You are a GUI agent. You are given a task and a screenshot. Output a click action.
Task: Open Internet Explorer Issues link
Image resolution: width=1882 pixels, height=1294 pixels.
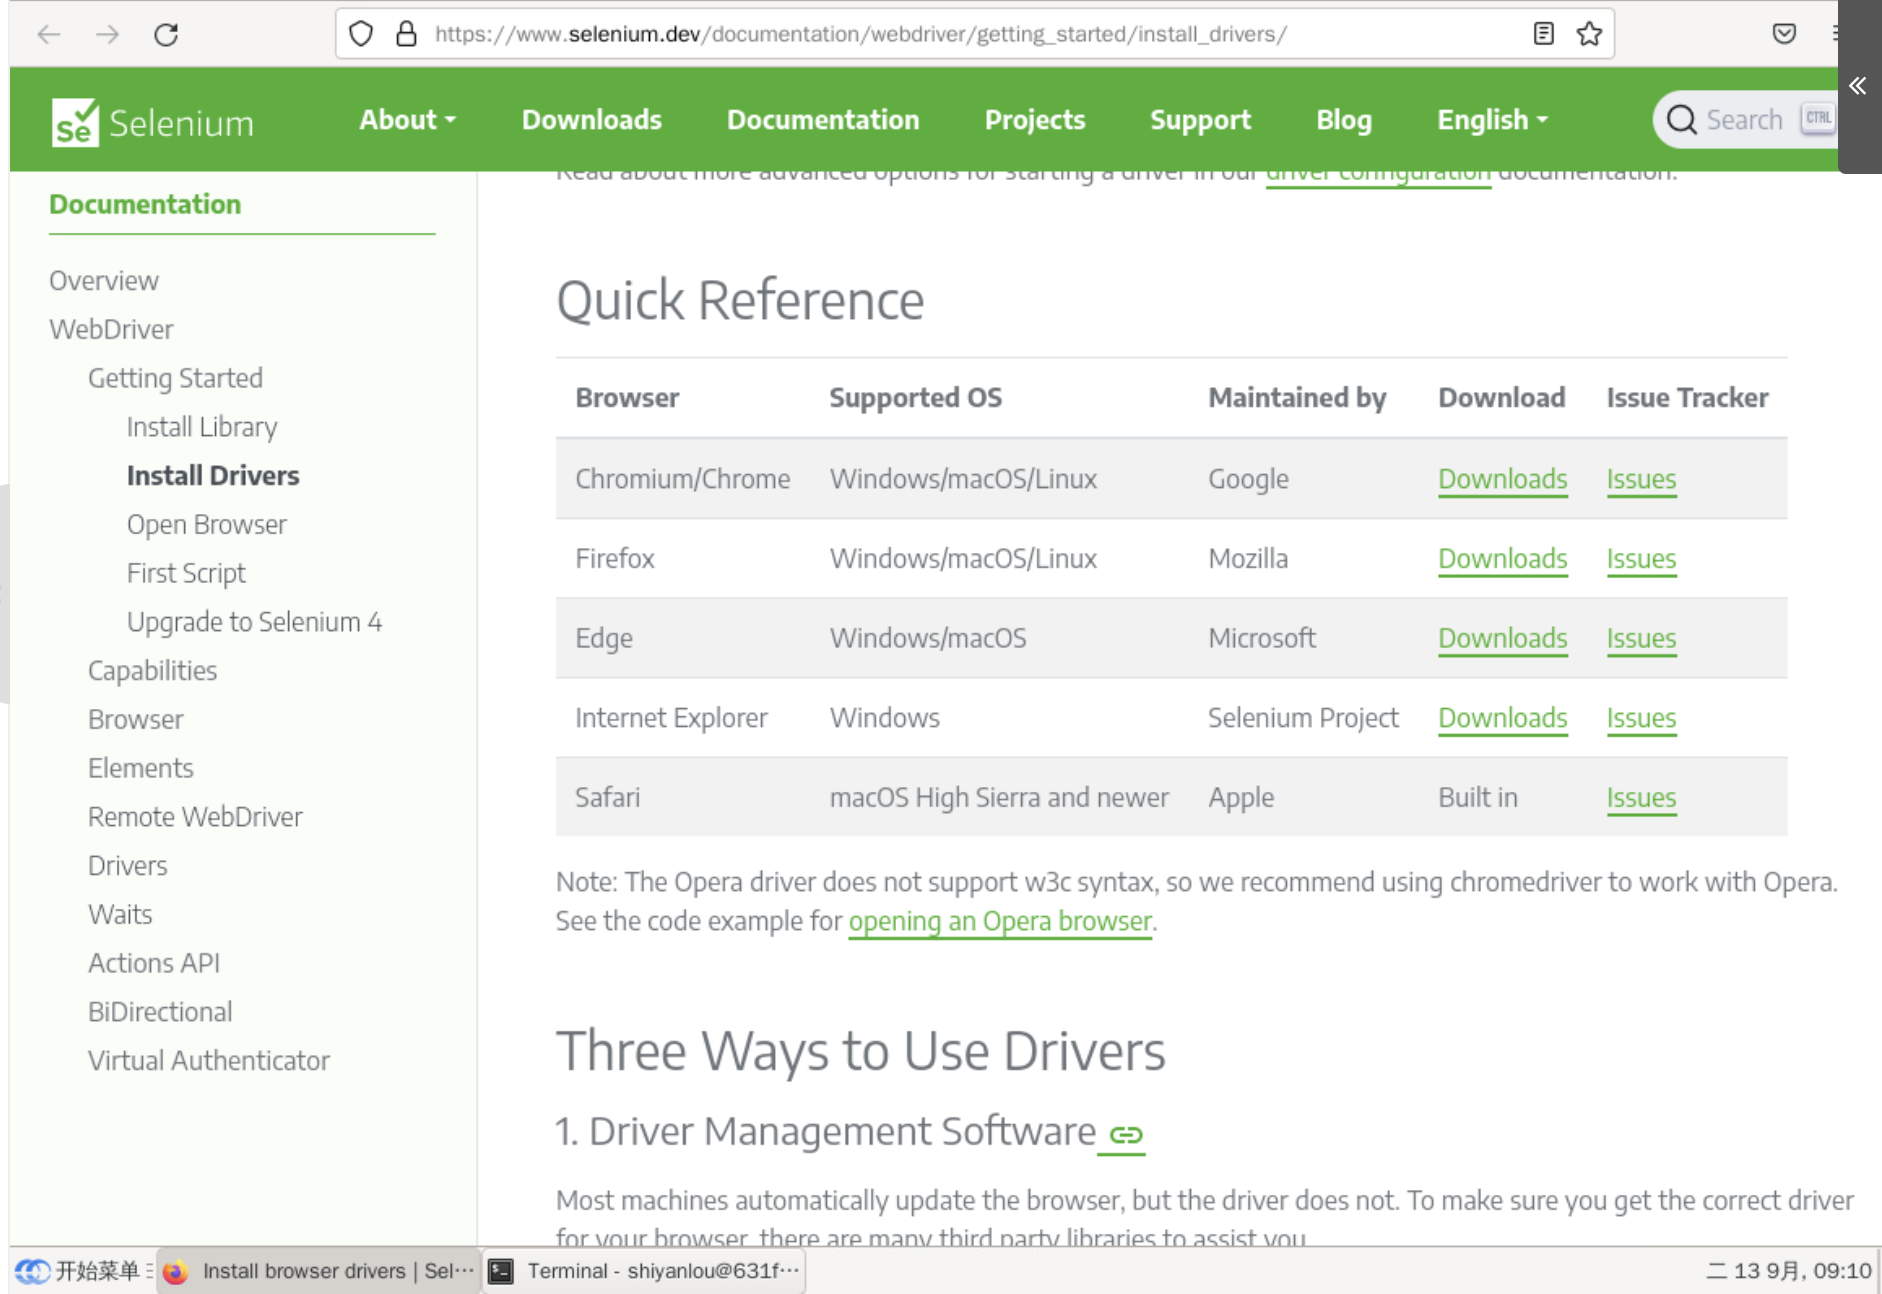[x=1641, y=718]
